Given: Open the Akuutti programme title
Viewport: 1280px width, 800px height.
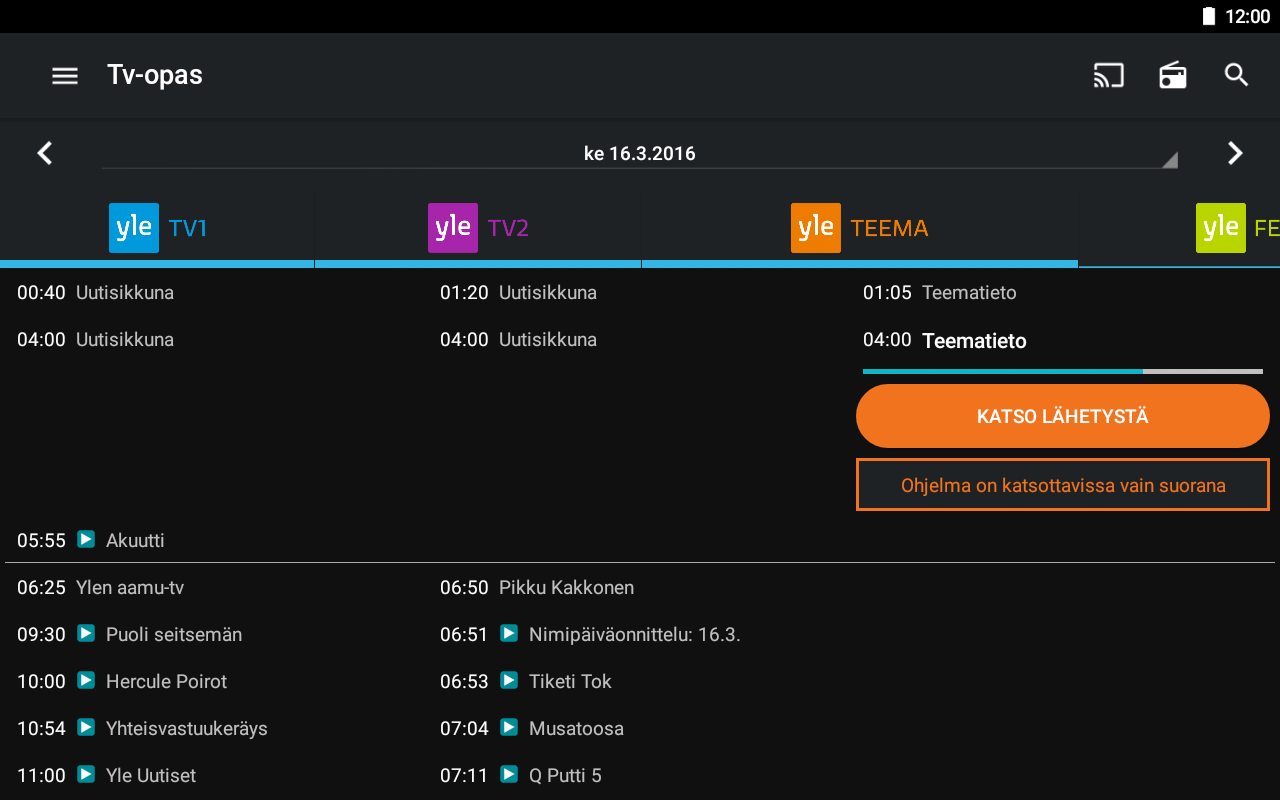Looking at the screenshot, I should pyautogui.click(x=135, y=541).
